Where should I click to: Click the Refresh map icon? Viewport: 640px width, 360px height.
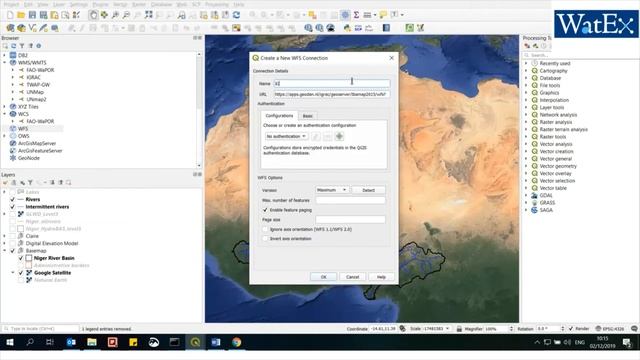click(236, 15)
